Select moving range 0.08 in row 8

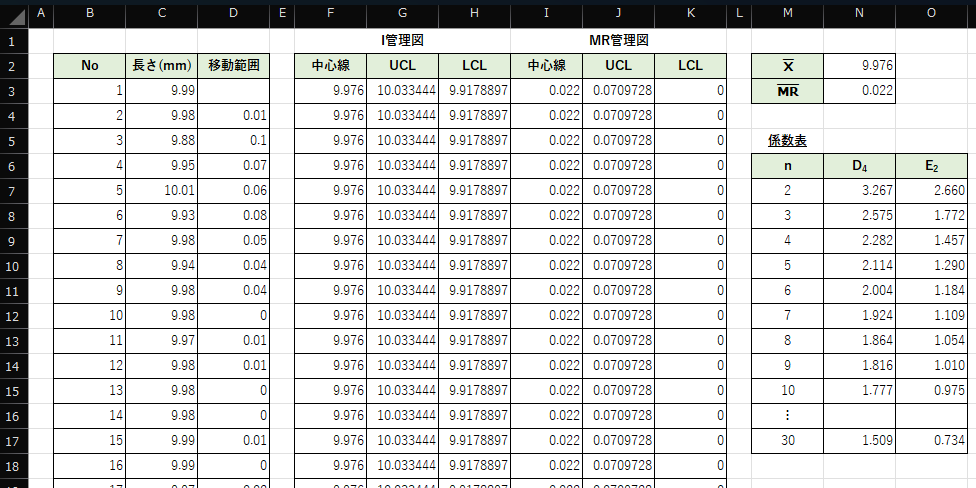(x=233, y=215)
